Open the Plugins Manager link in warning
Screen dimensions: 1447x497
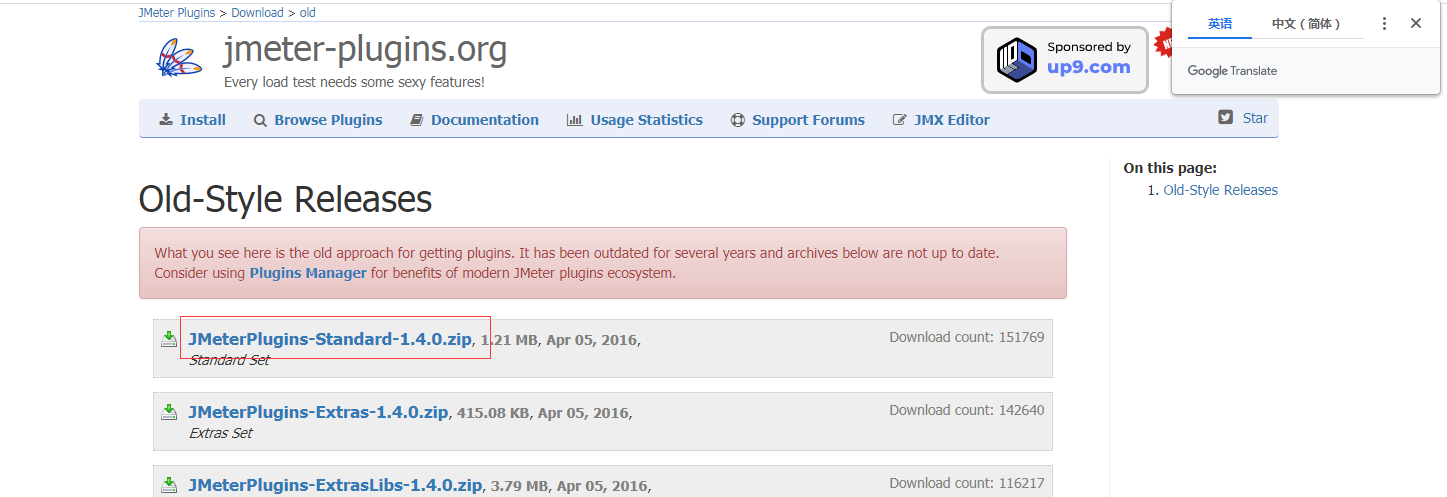tap(308, 273)
